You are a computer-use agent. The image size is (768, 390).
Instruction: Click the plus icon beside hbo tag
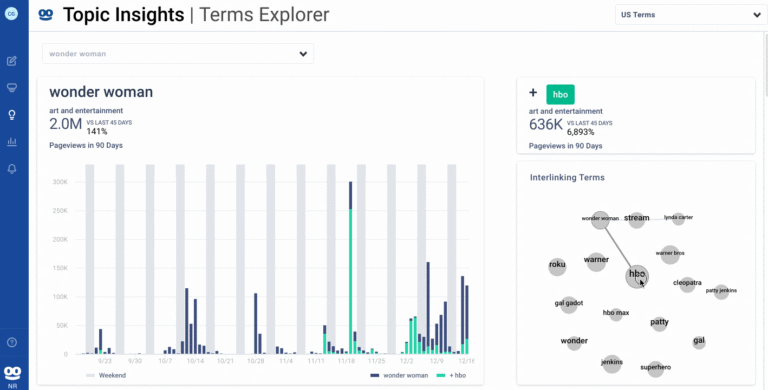pos(533,93)
